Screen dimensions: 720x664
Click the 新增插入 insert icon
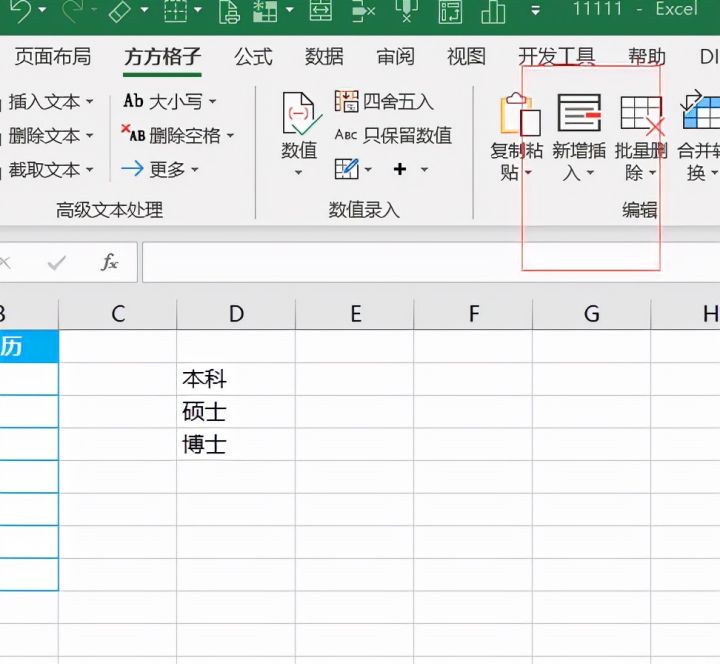[579, 113]
